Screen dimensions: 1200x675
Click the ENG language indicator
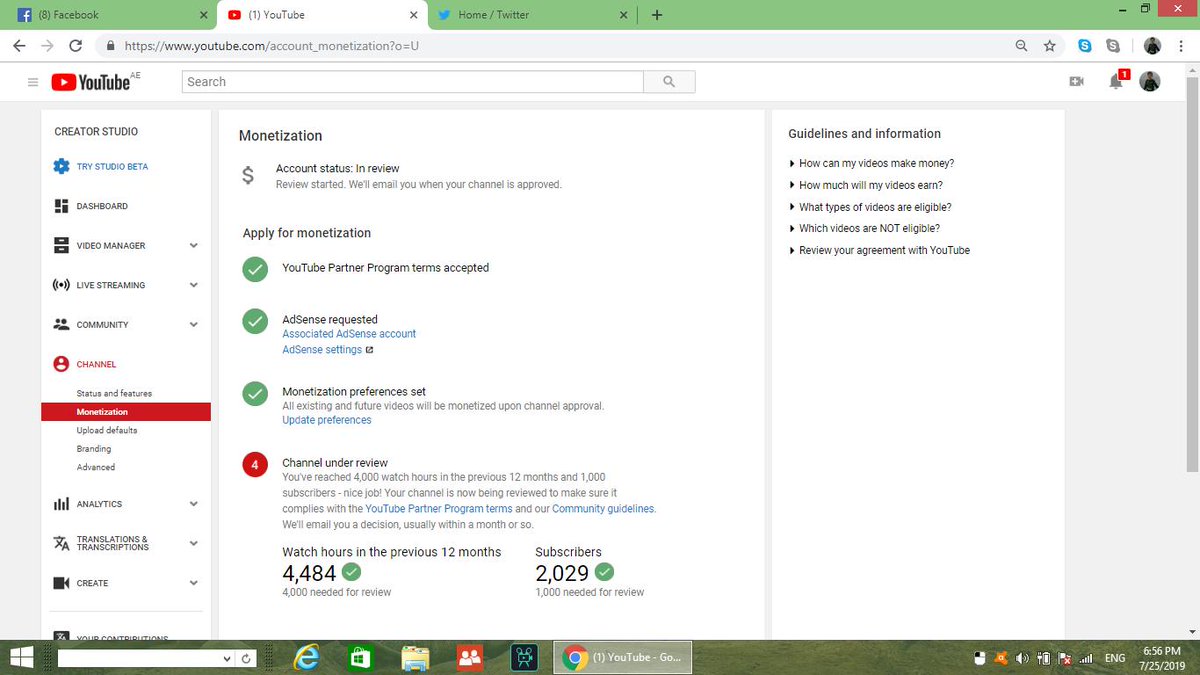tap(1115, 659)
